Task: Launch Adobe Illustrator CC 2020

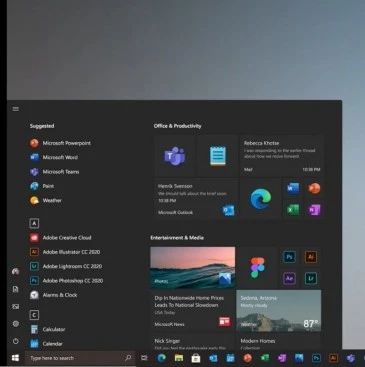Action: (65, 252)
